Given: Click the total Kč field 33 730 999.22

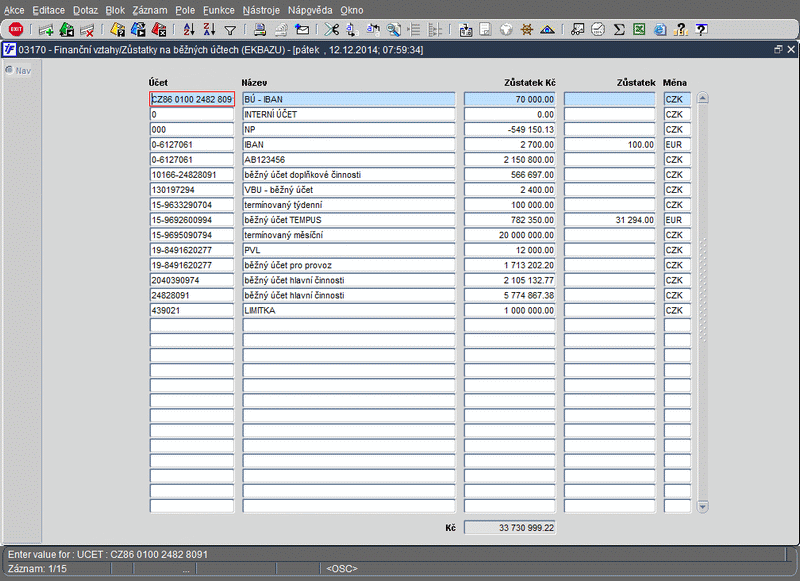Looking at the screenshot, I should (x=509, y=527).
